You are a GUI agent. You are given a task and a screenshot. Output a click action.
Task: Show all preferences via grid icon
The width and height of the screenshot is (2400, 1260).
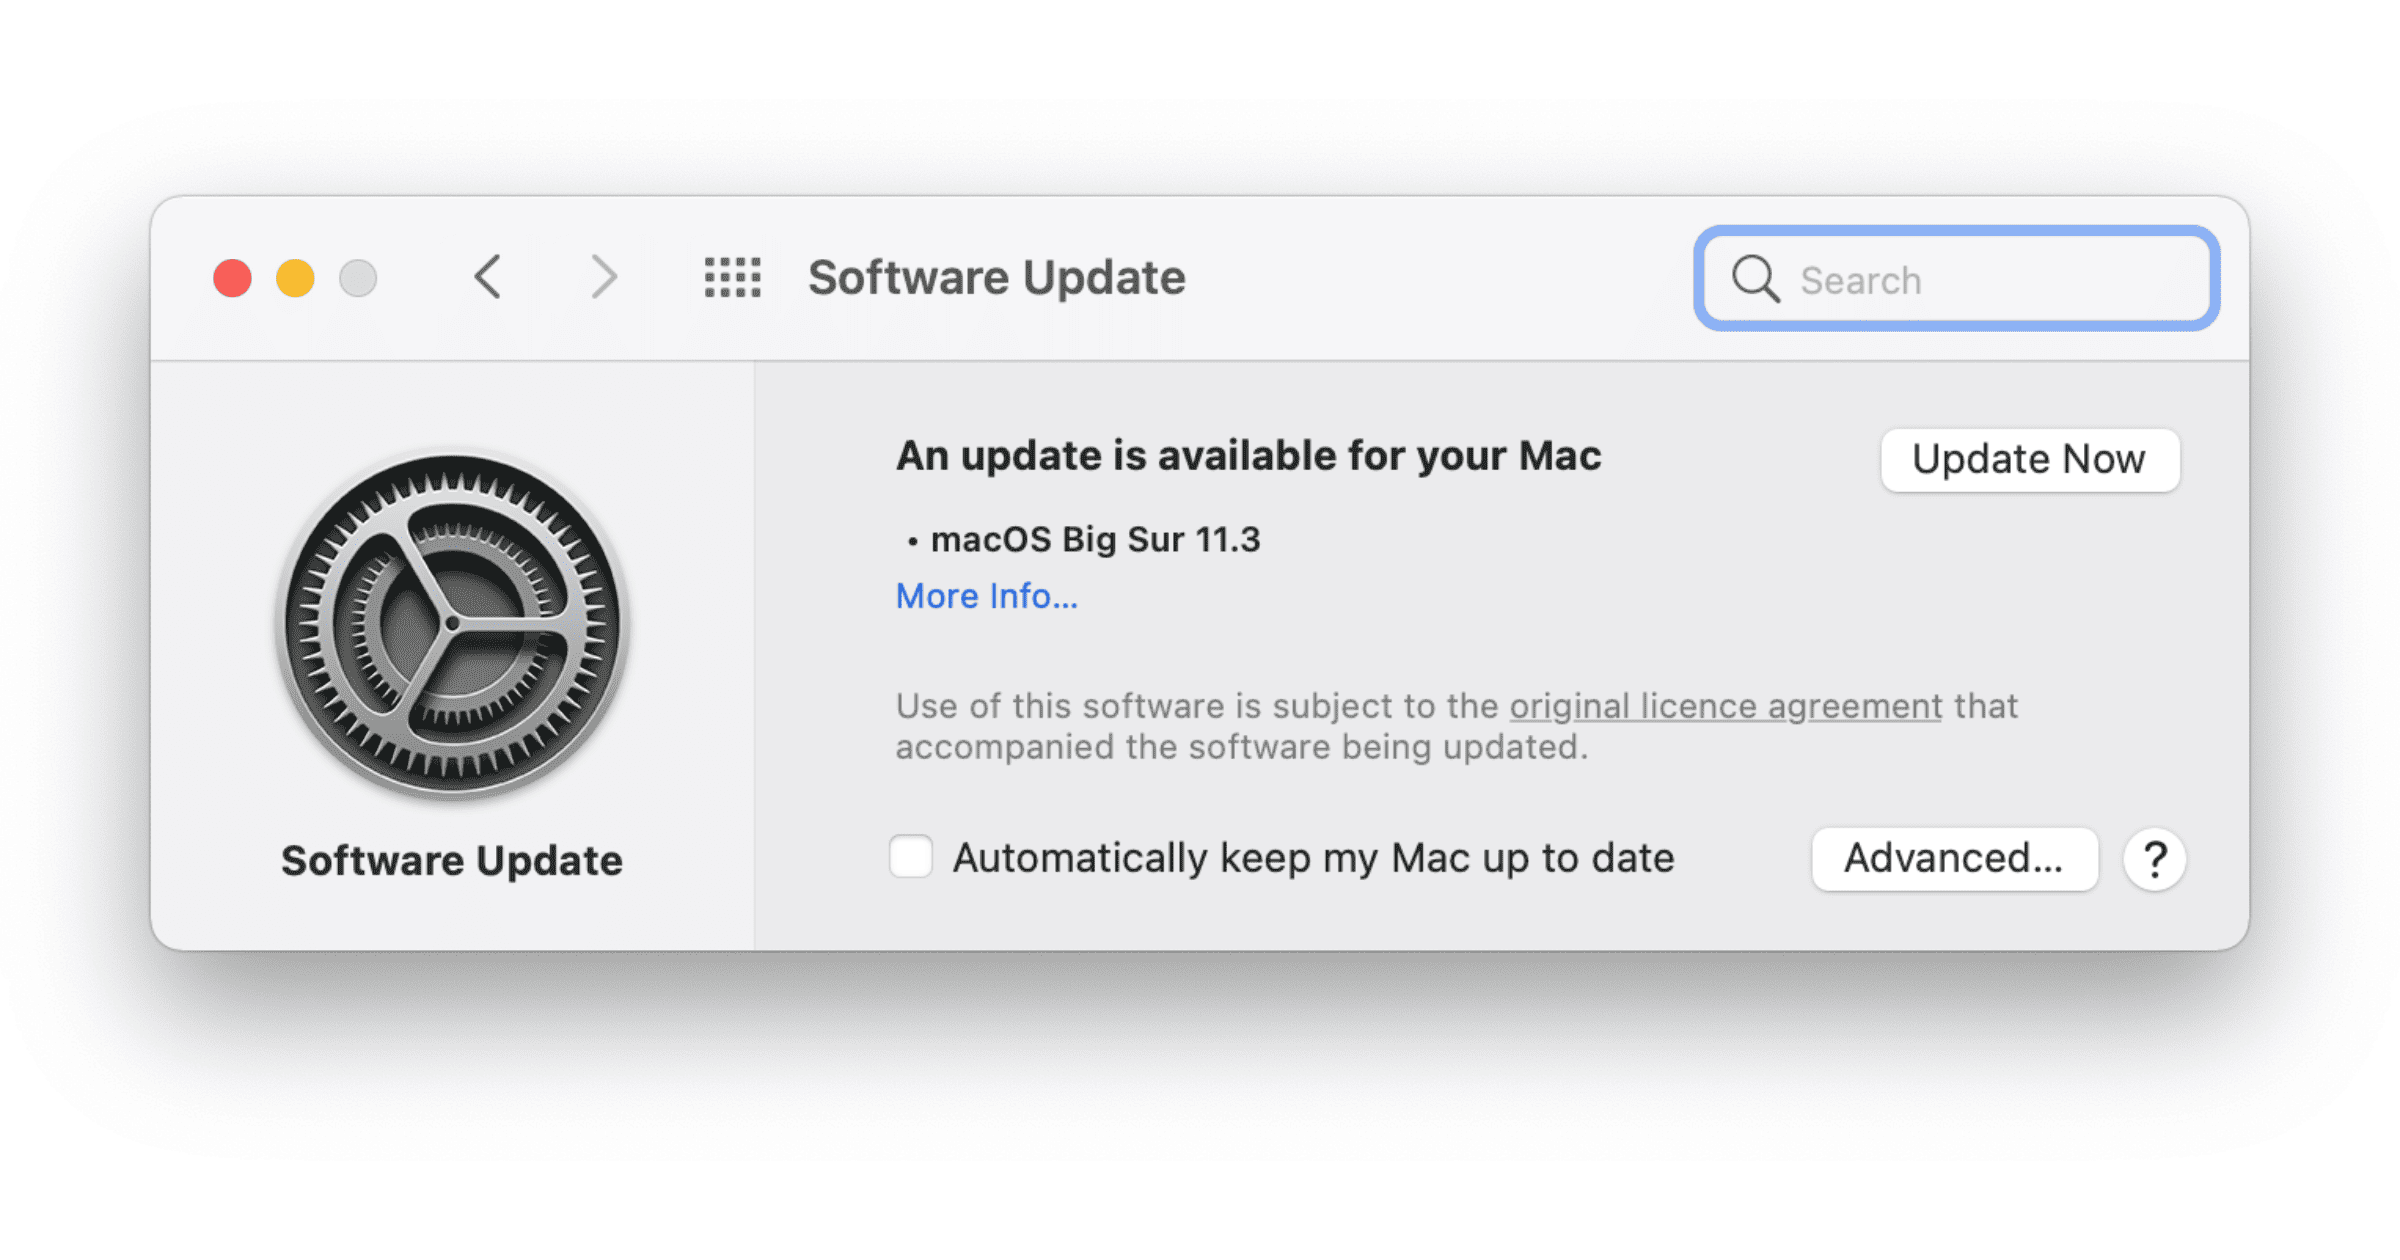(x=732, y=277)
